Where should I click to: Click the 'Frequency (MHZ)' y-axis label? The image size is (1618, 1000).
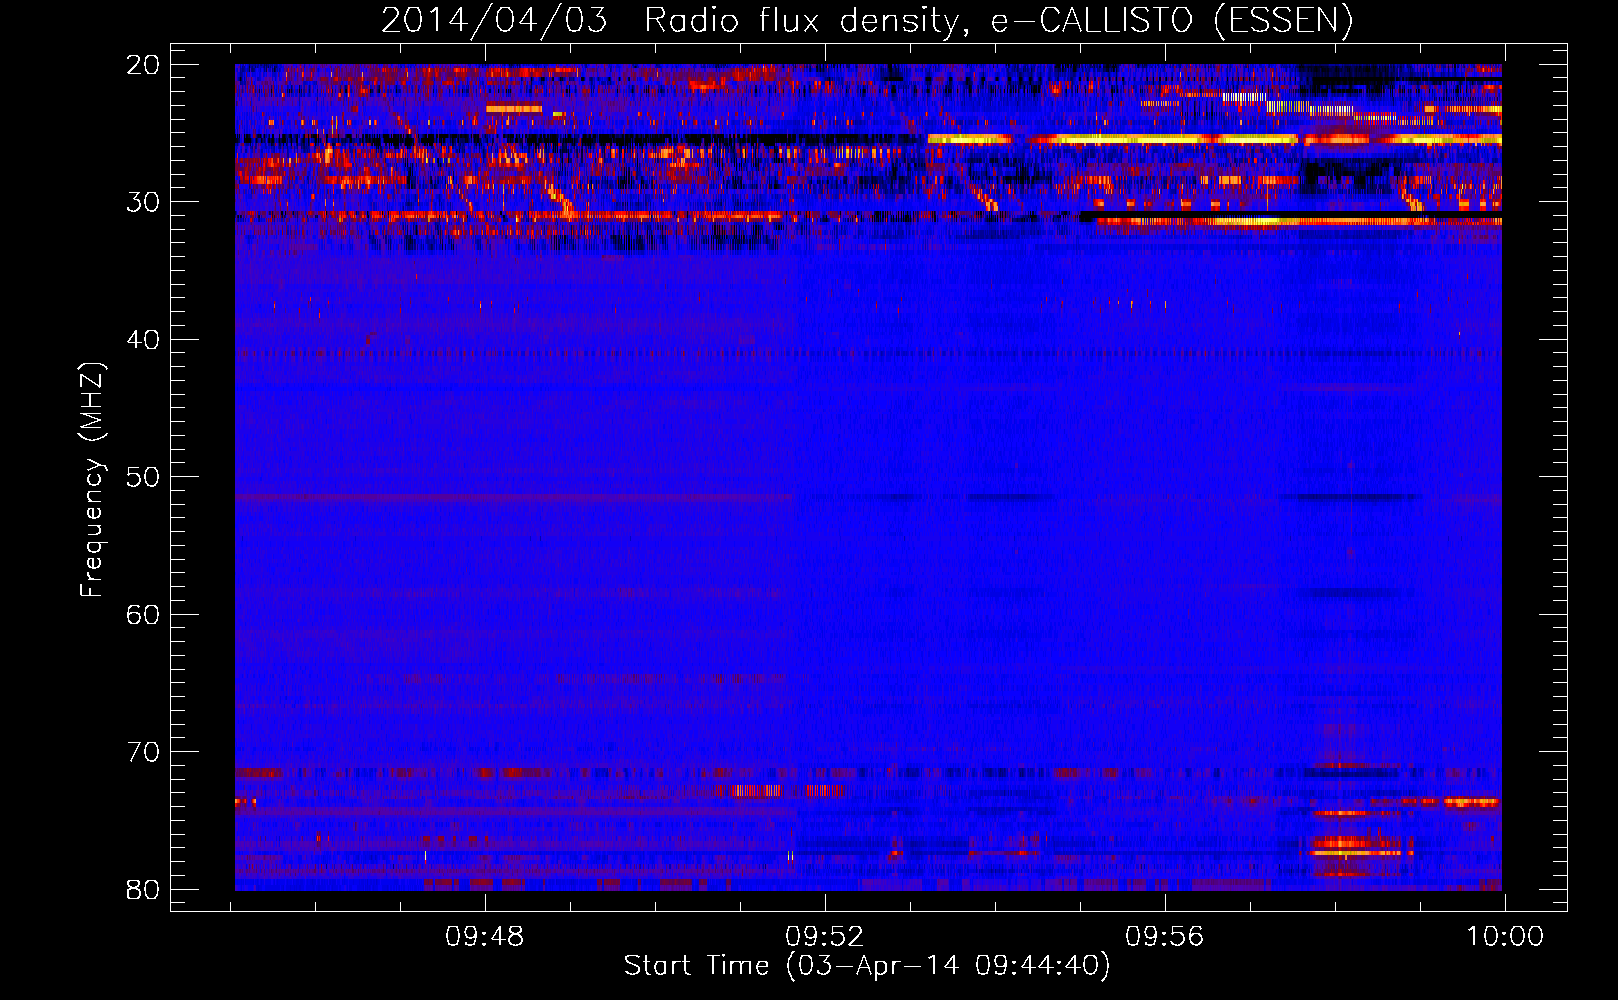(x=92, y=480)
